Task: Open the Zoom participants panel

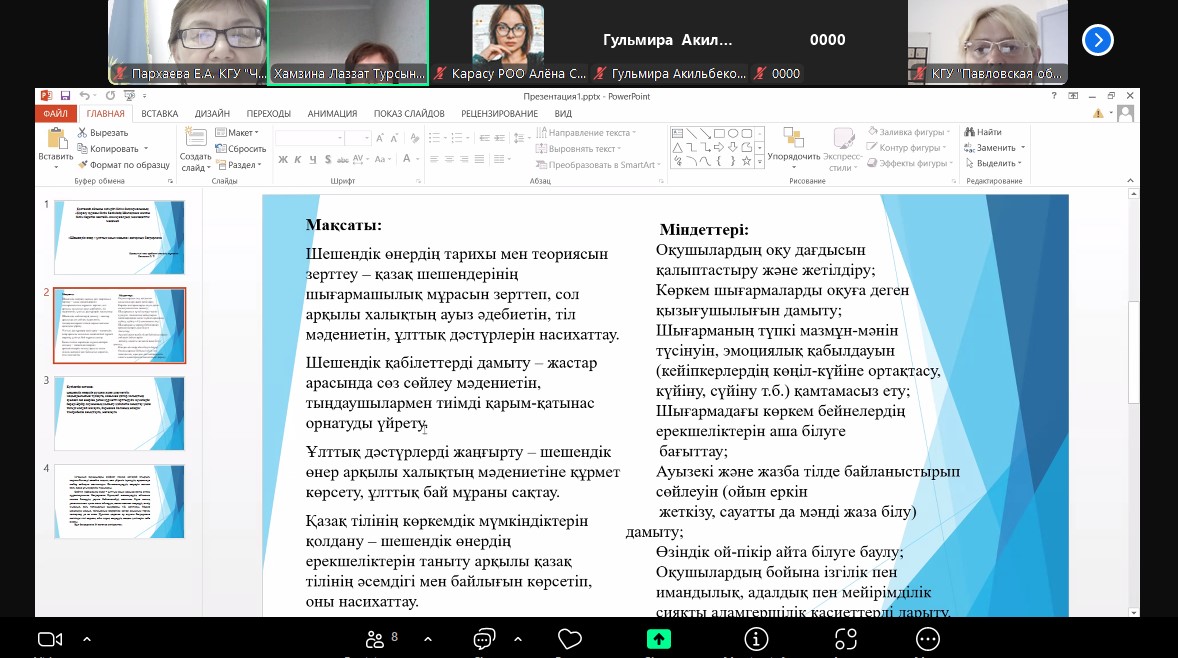Action: (x=377, y=639)
